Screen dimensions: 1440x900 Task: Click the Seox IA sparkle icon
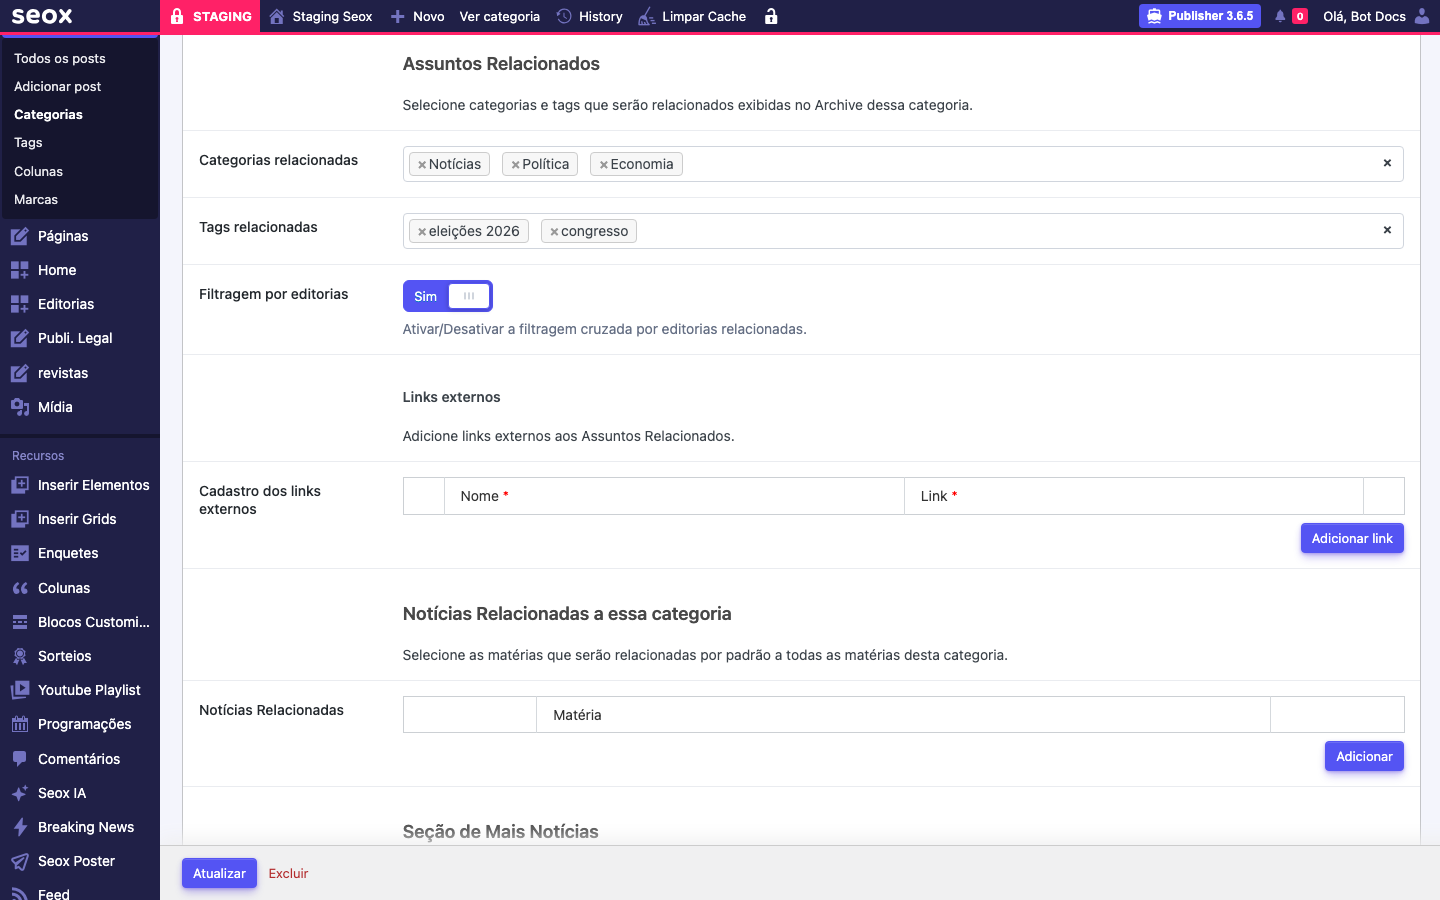19,793
